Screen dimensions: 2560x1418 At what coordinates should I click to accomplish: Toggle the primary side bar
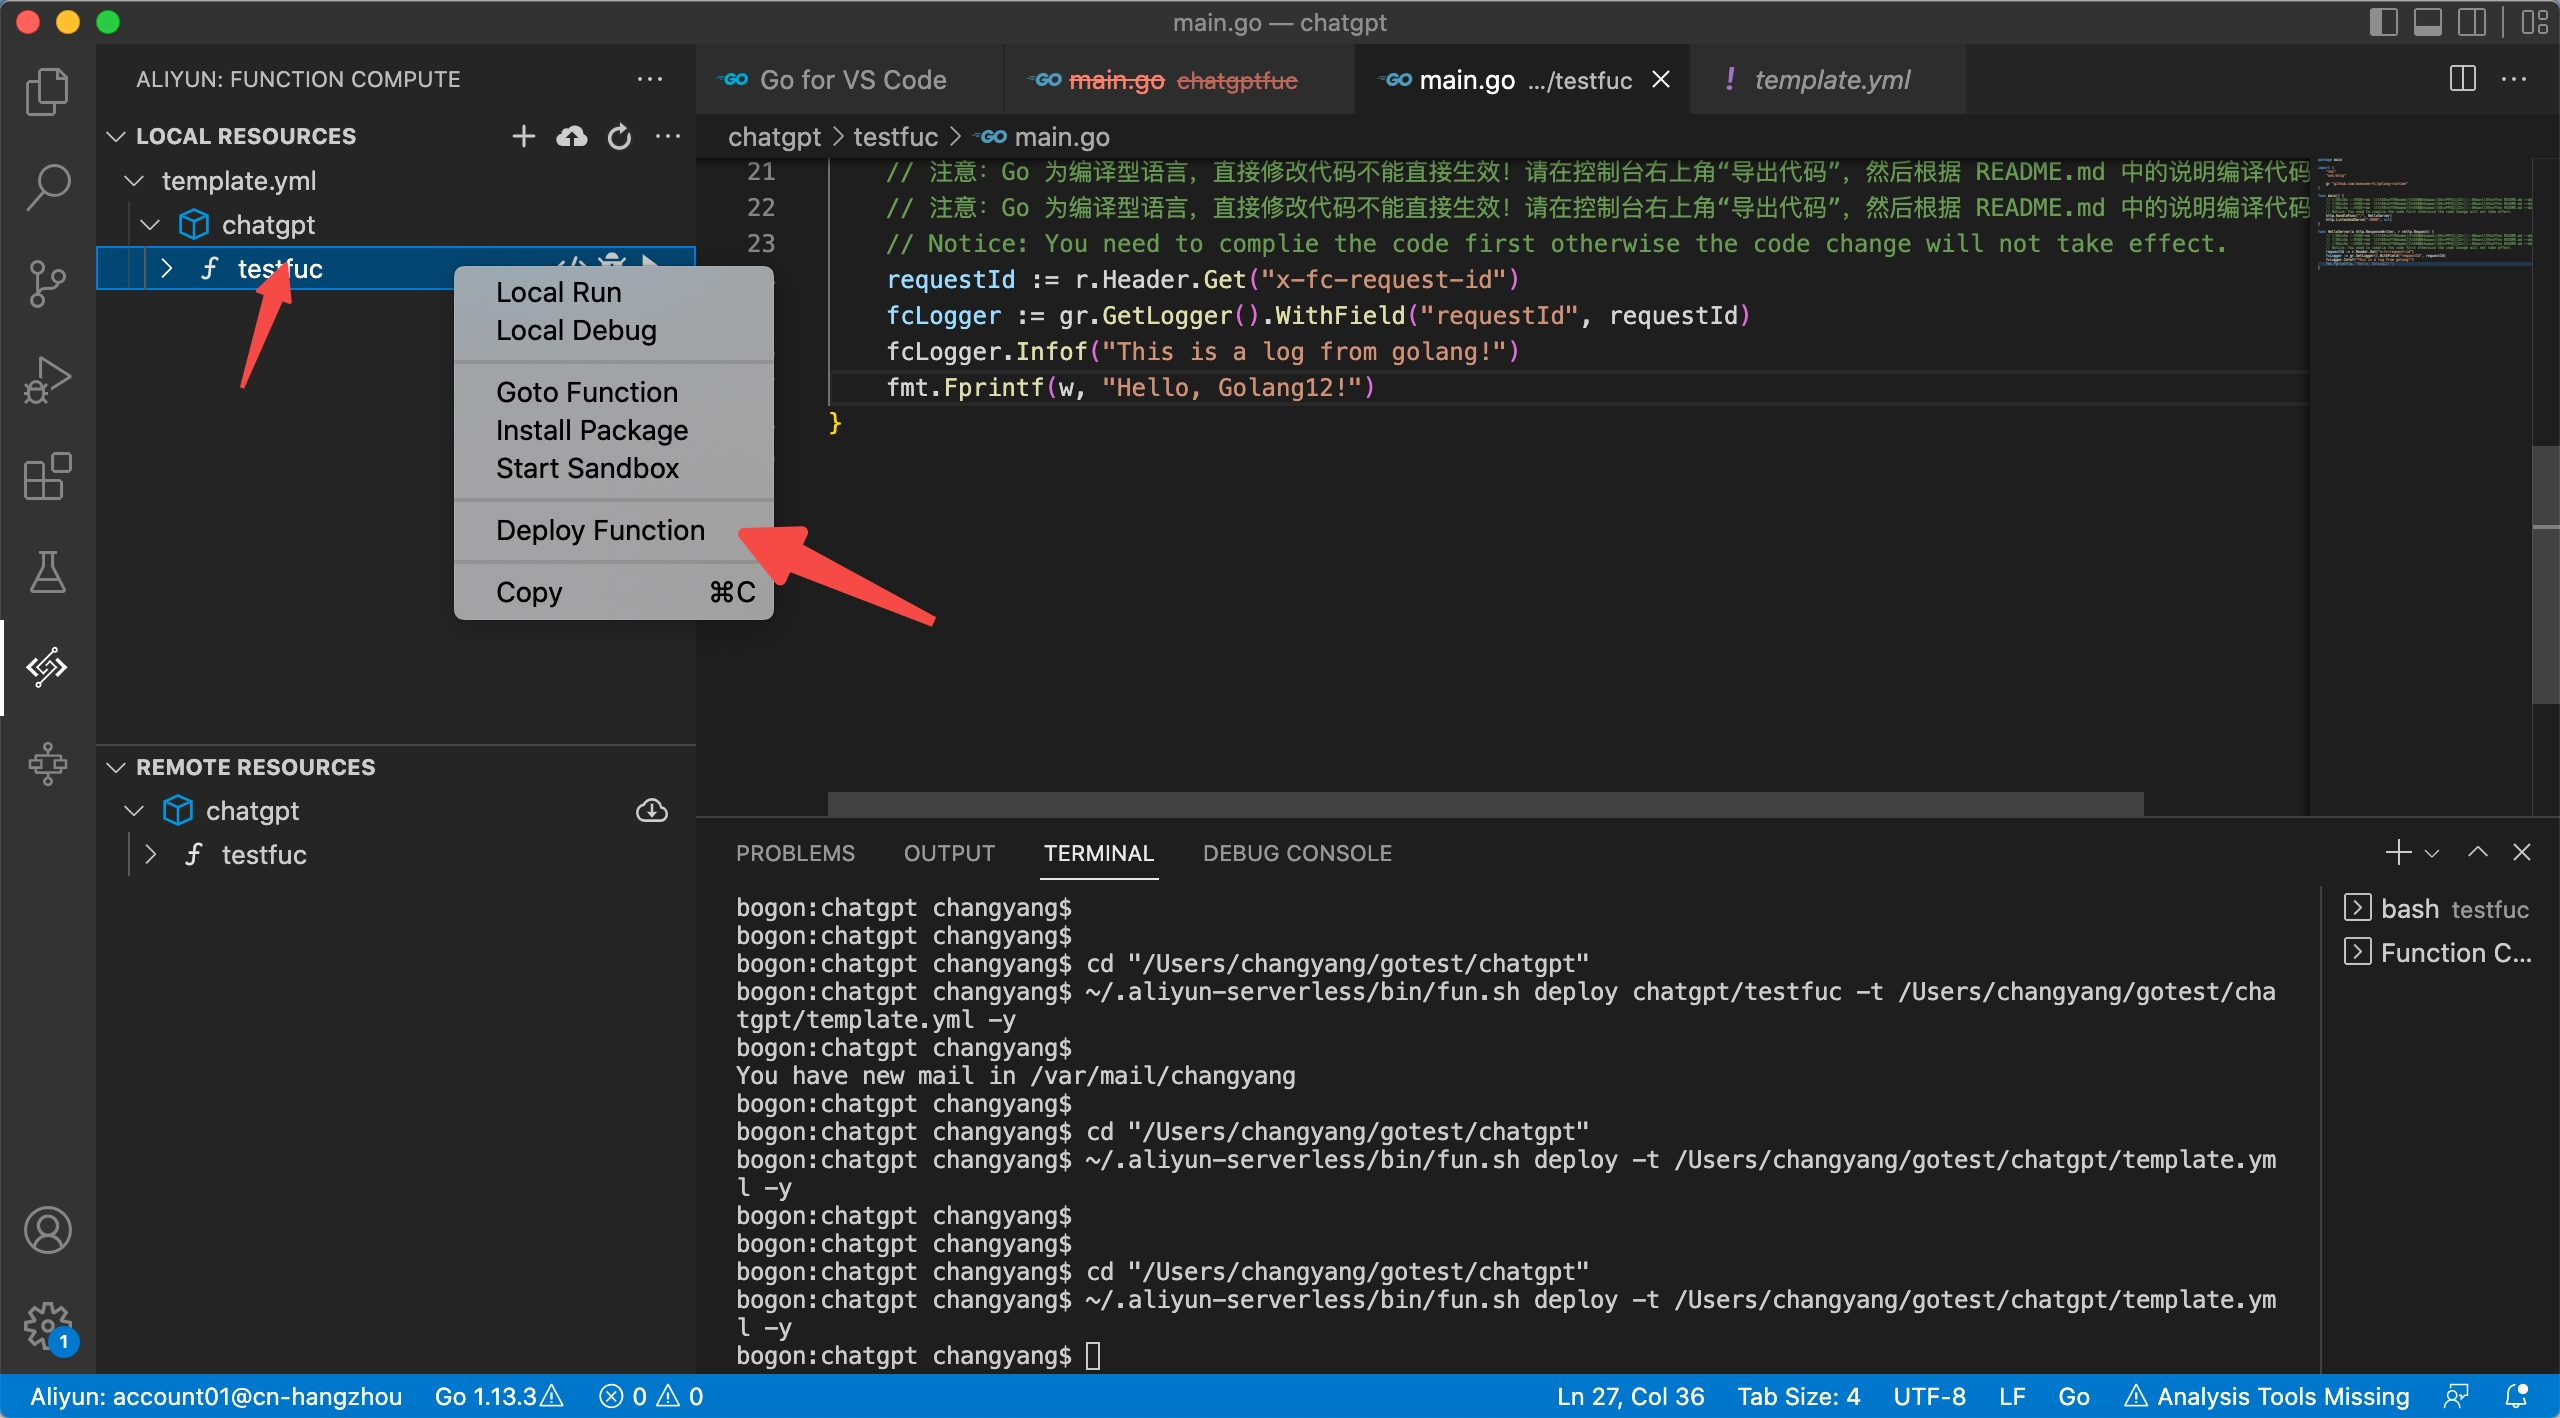click(2384, 22)
